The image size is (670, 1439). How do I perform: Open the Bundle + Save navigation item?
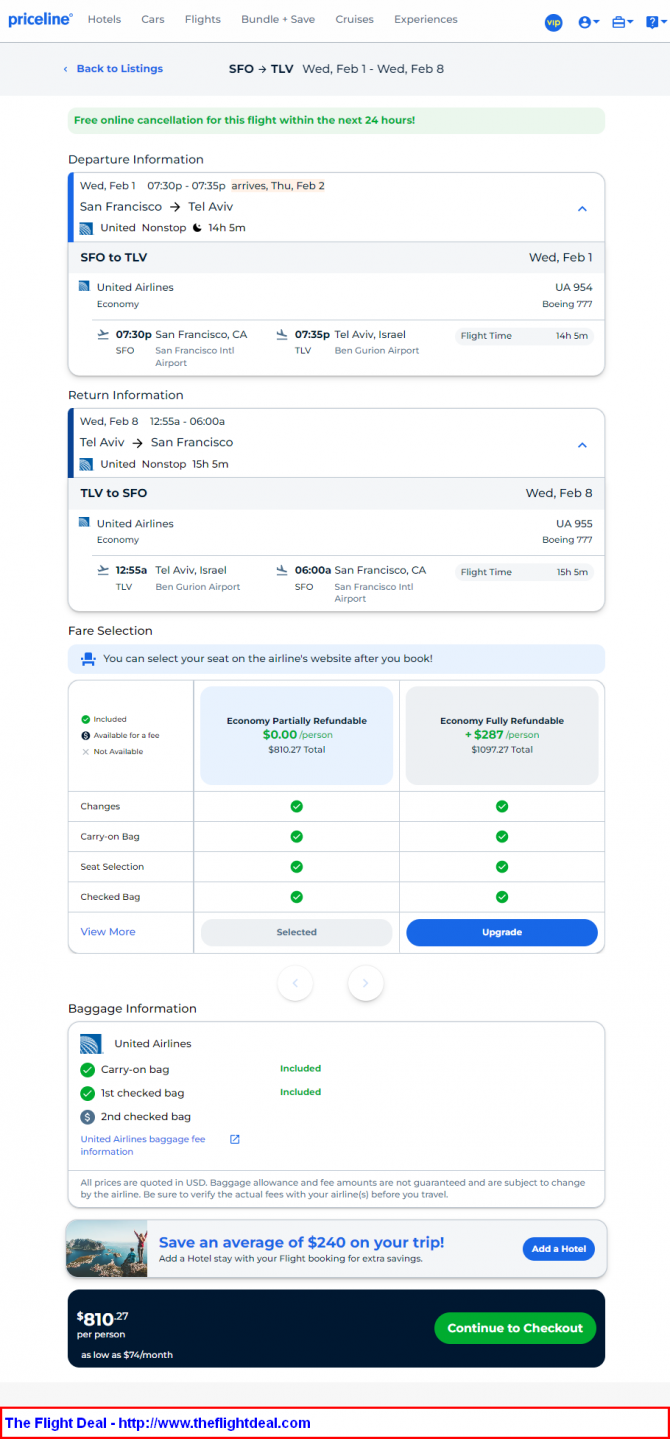[x=278, y=19]
